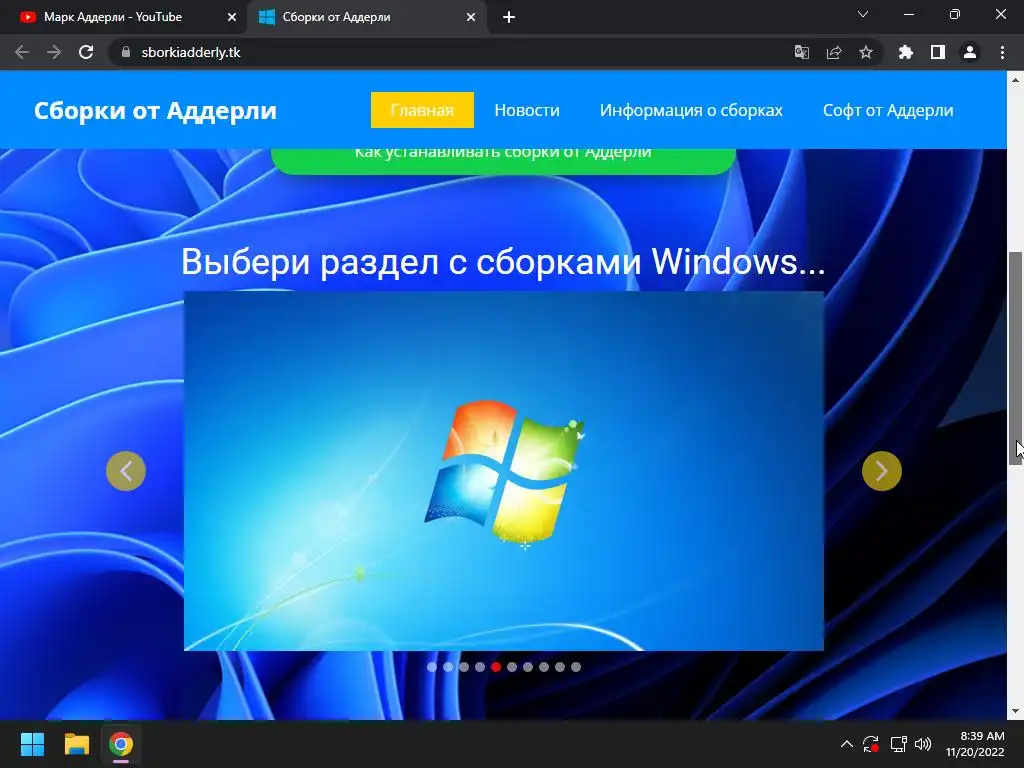
Task: Click the page vertical scrollbar thumb
Action: 1016,358
